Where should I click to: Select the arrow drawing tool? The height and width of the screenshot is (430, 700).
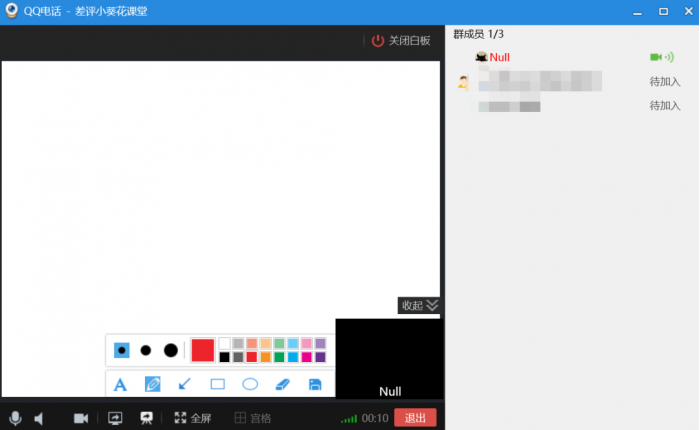[x=185, y=384]
